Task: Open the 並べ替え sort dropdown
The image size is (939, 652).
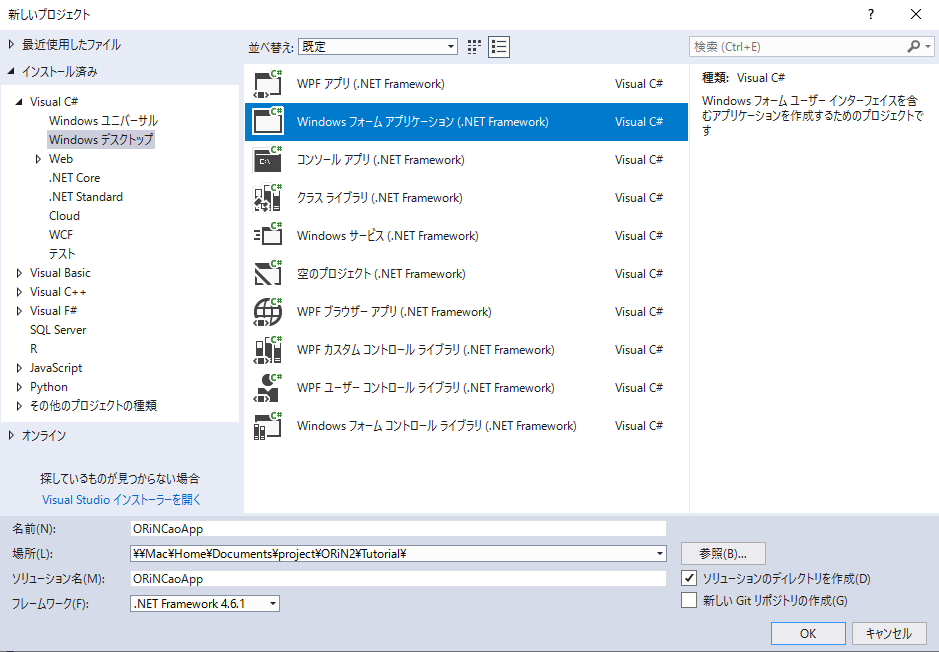Action: pyautogui.click(x=378, y=47)
